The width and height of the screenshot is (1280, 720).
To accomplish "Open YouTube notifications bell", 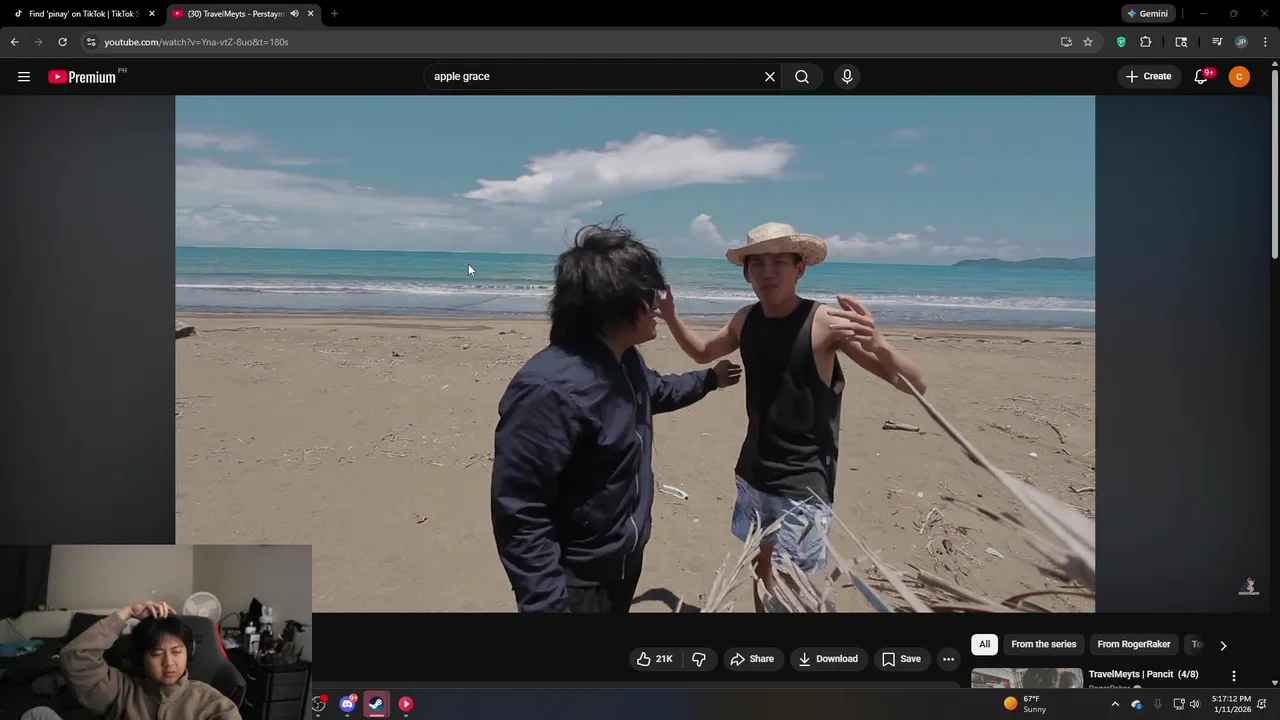I will tap(1201, 76).
